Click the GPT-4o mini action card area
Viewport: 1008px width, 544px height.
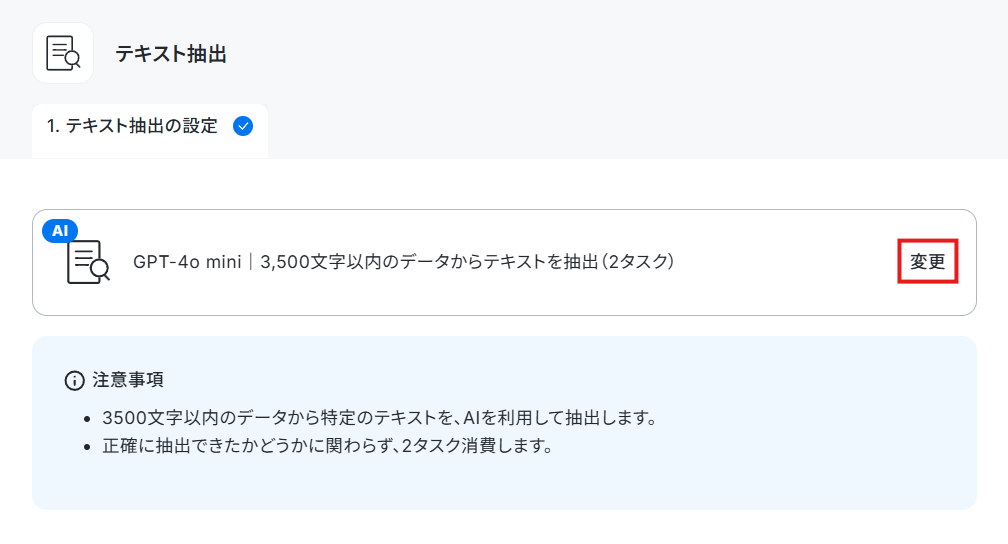click(x=504, y=262)
